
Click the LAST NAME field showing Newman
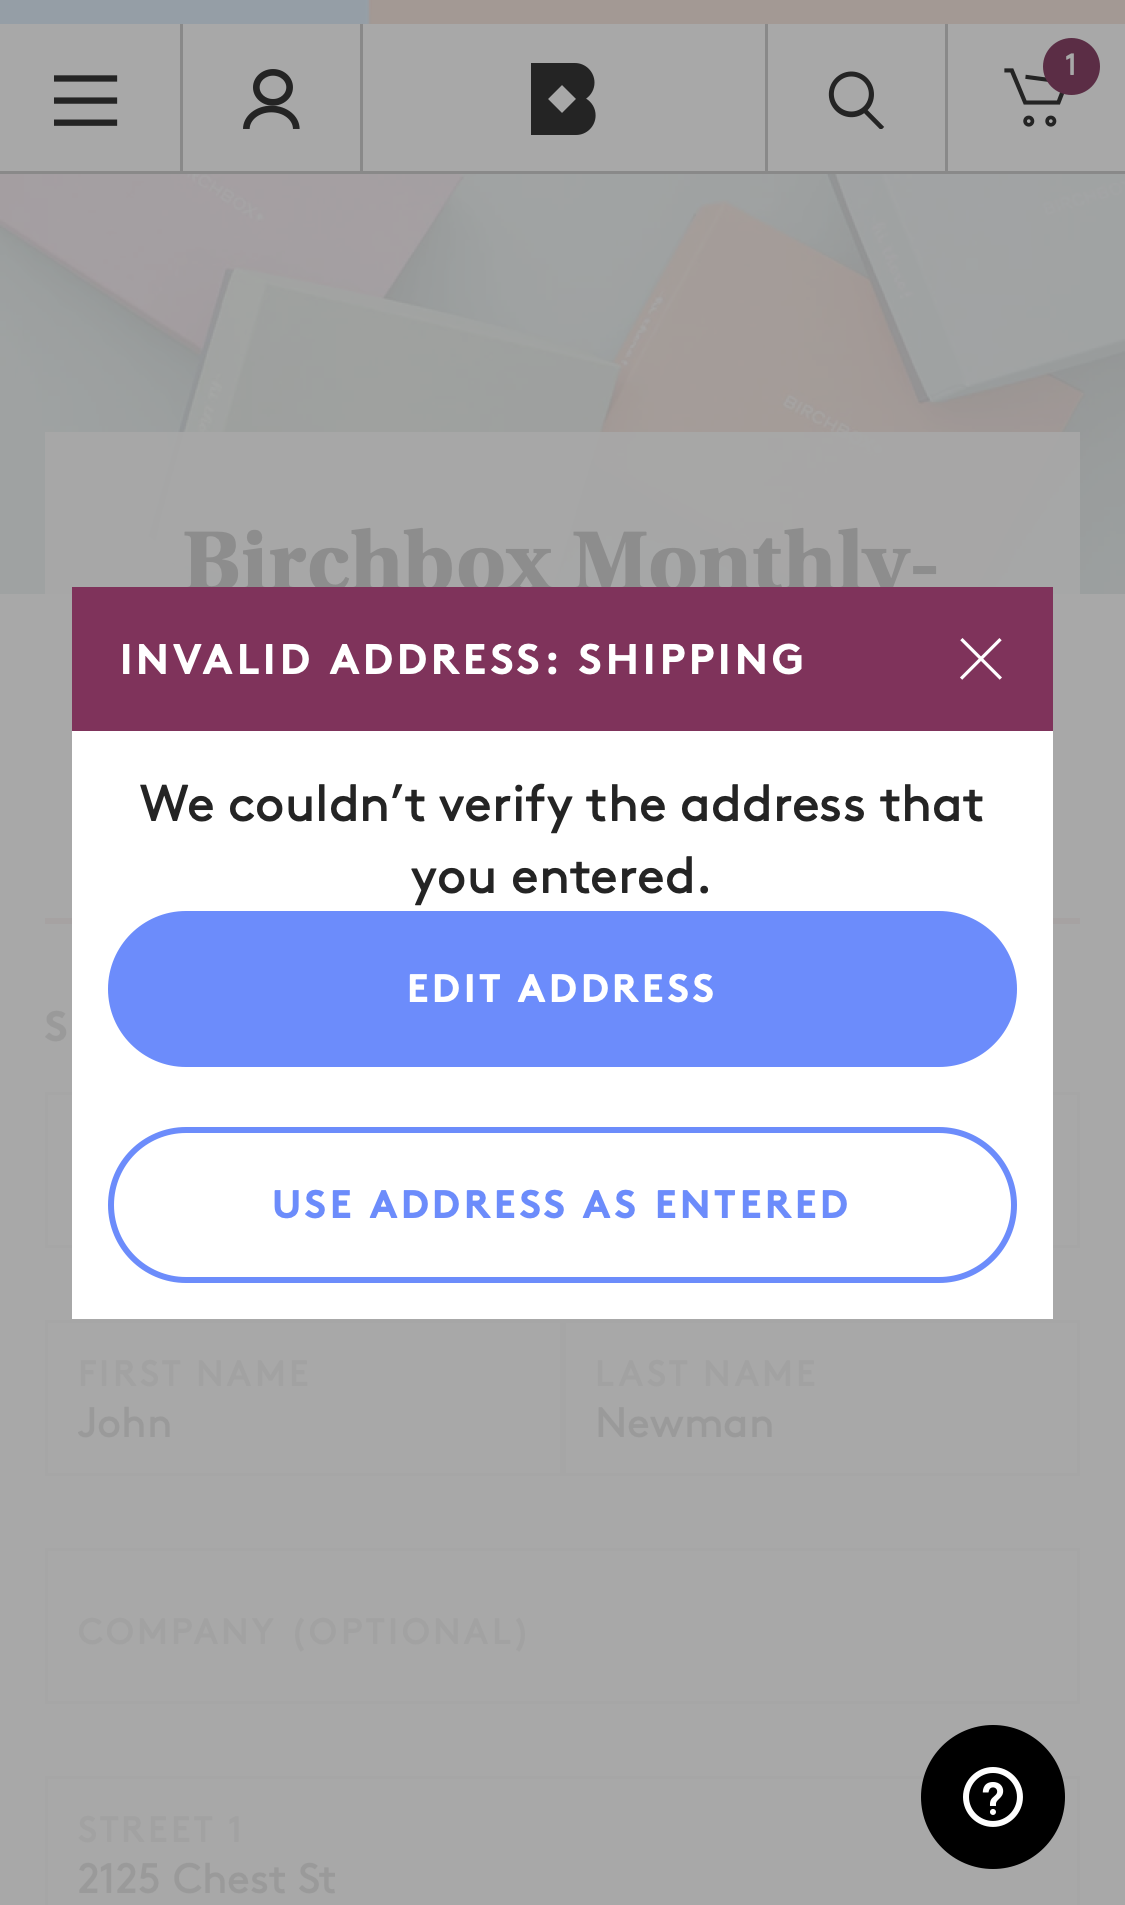tap(820, 1400)
